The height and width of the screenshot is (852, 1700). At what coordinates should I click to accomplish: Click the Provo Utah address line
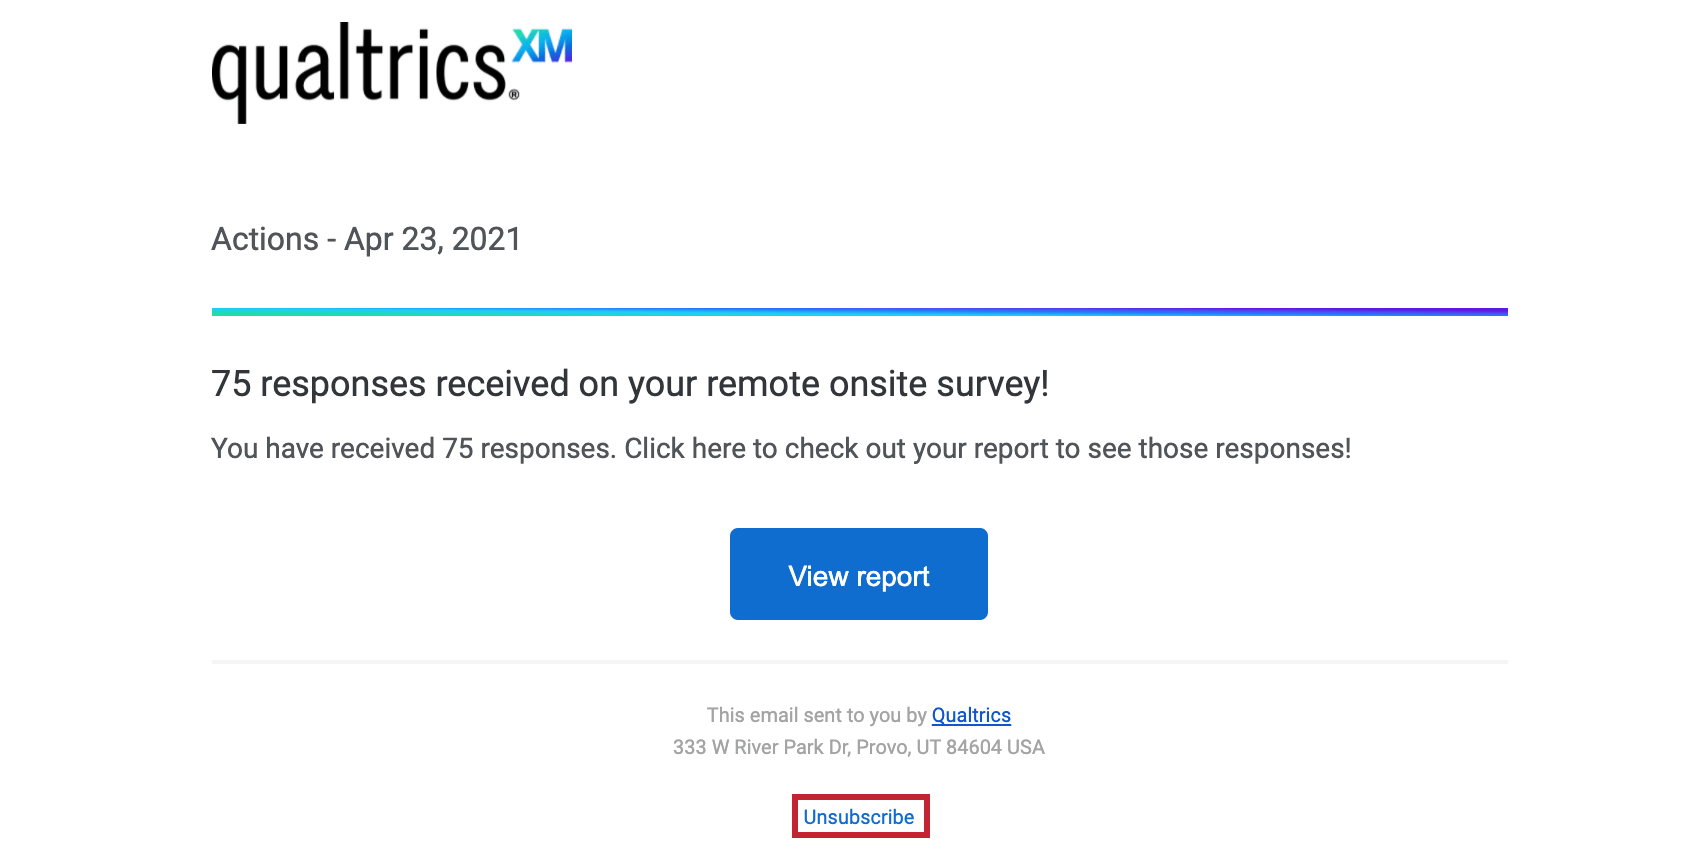(858, 747)
